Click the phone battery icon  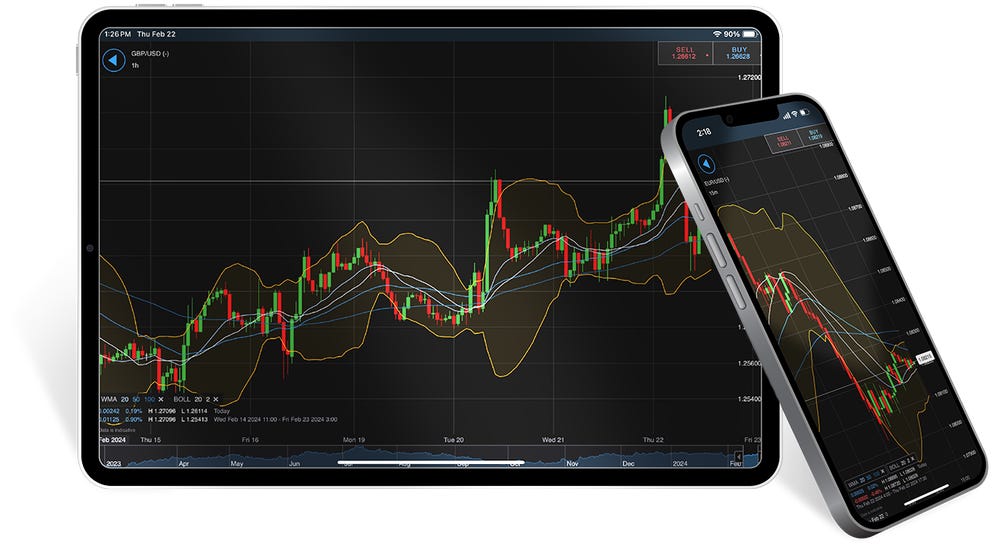(805, 112)
